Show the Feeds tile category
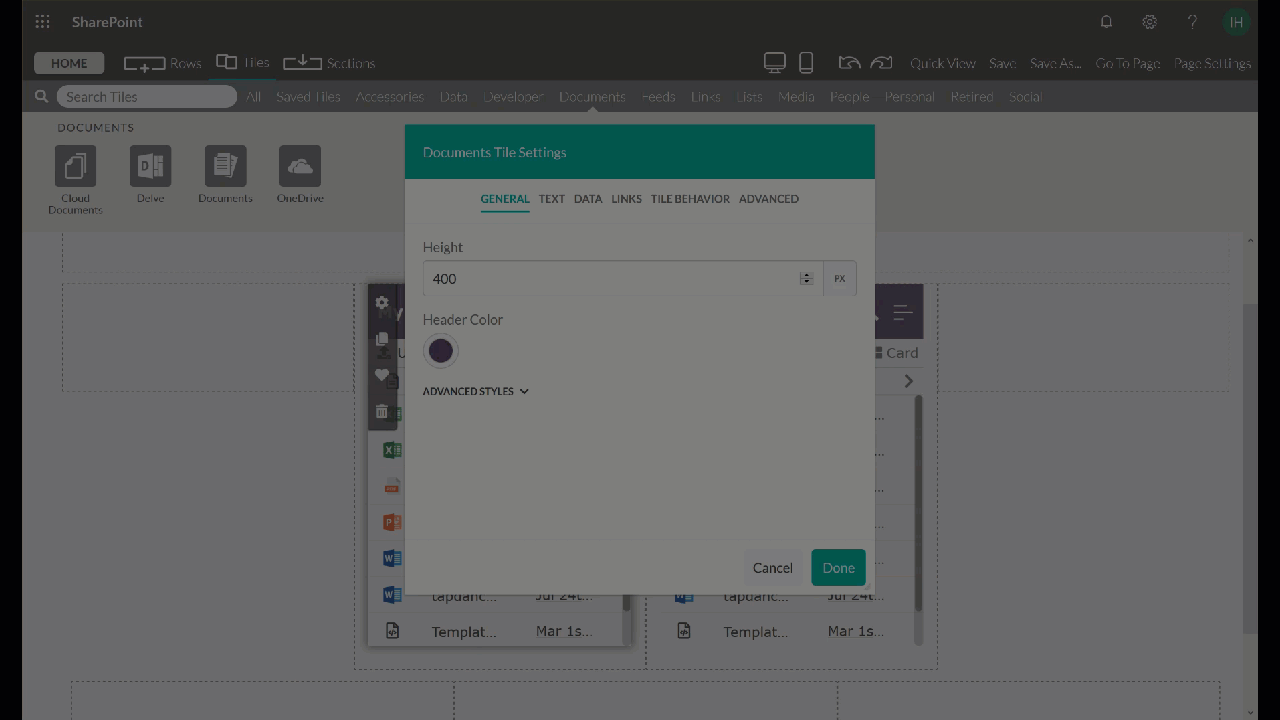1280x720 pixels. coord(658,97)
